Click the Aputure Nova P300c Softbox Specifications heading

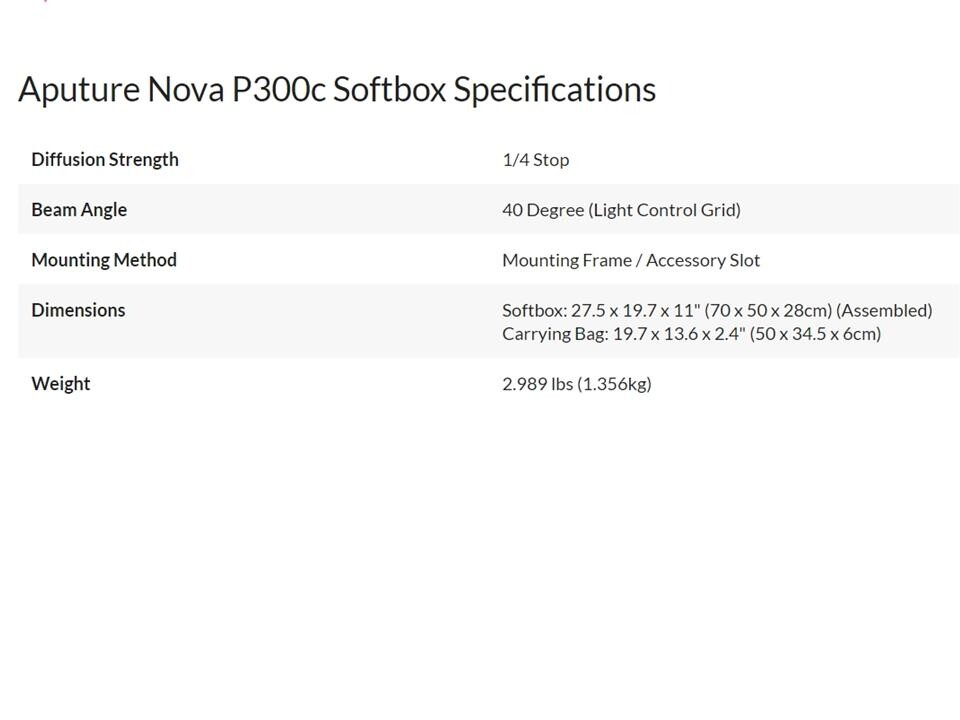click(337, 90)
